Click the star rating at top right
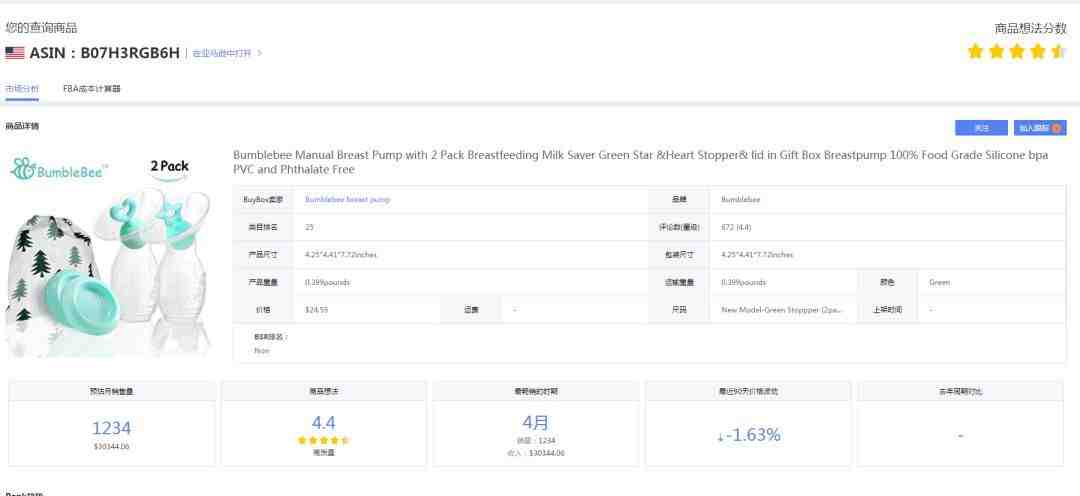 [1016, 52]
